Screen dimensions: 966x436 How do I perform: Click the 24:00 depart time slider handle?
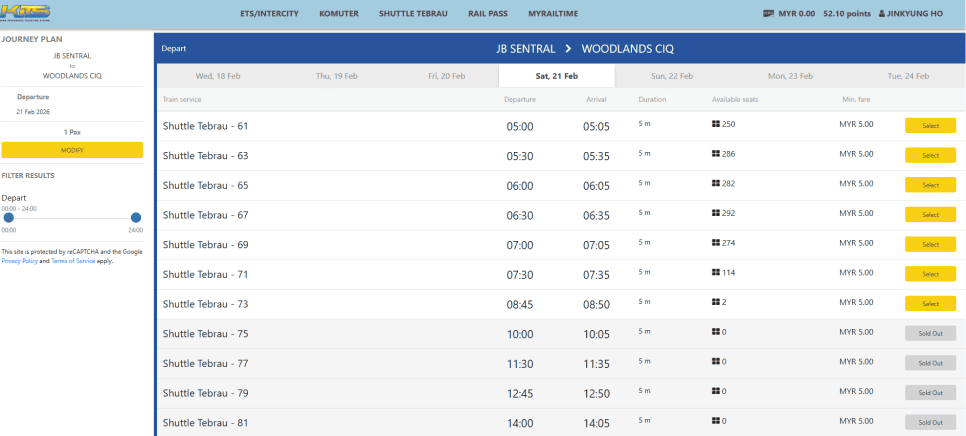click(x=136, y=217)
